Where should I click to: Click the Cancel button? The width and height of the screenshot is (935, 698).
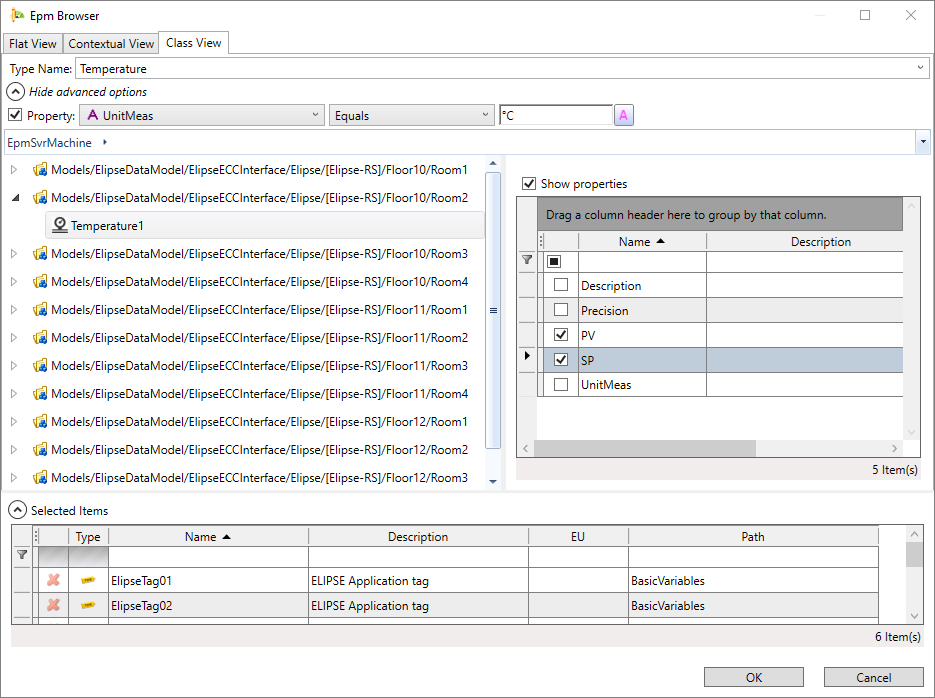(x=873, y=677)
